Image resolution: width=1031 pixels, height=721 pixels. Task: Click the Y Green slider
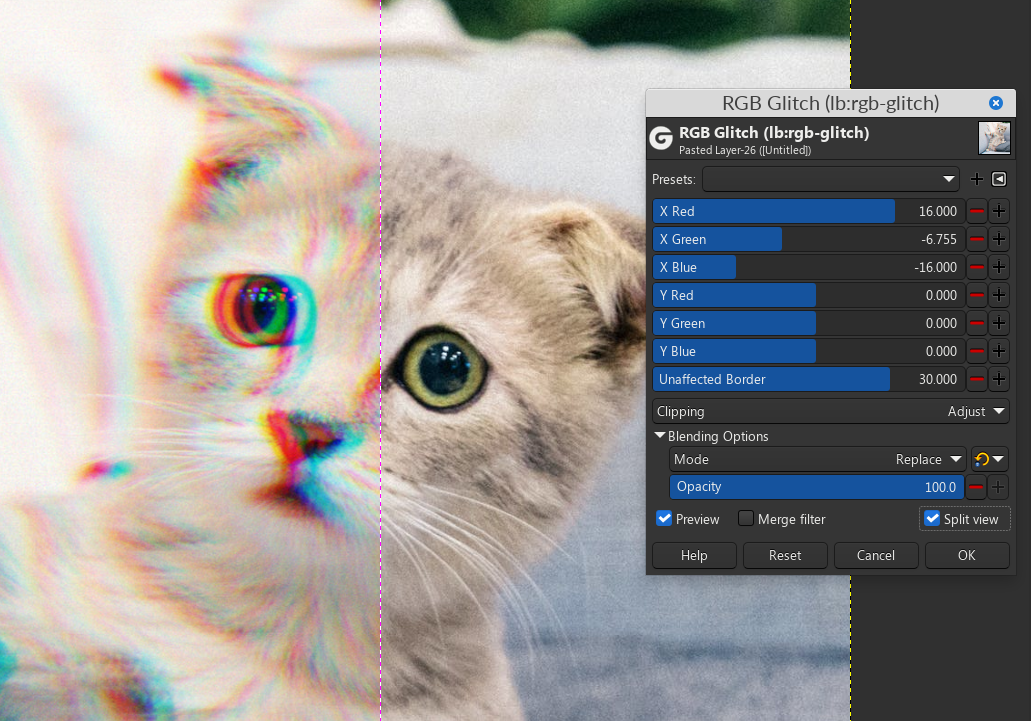click(x=809, y=323)
